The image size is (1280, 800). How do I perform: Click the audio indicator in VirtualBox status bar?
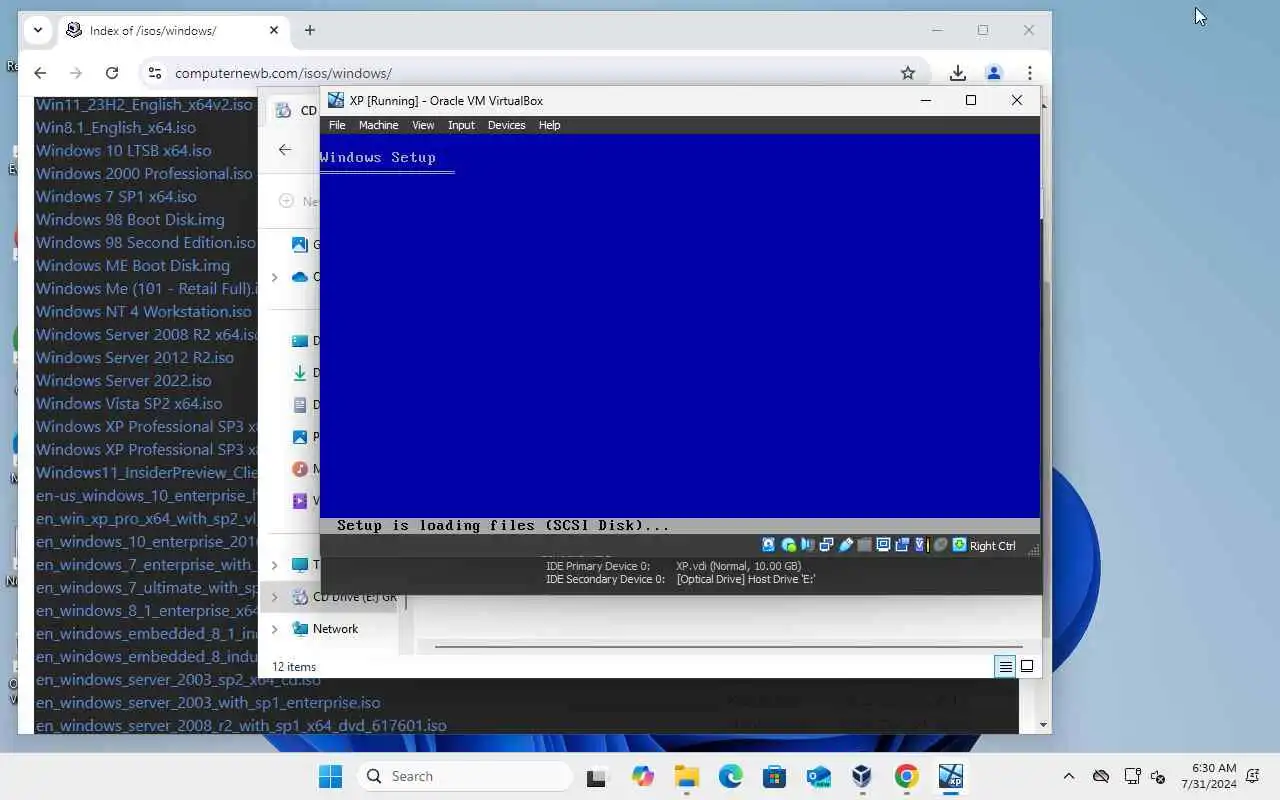[x=807, y=545]
